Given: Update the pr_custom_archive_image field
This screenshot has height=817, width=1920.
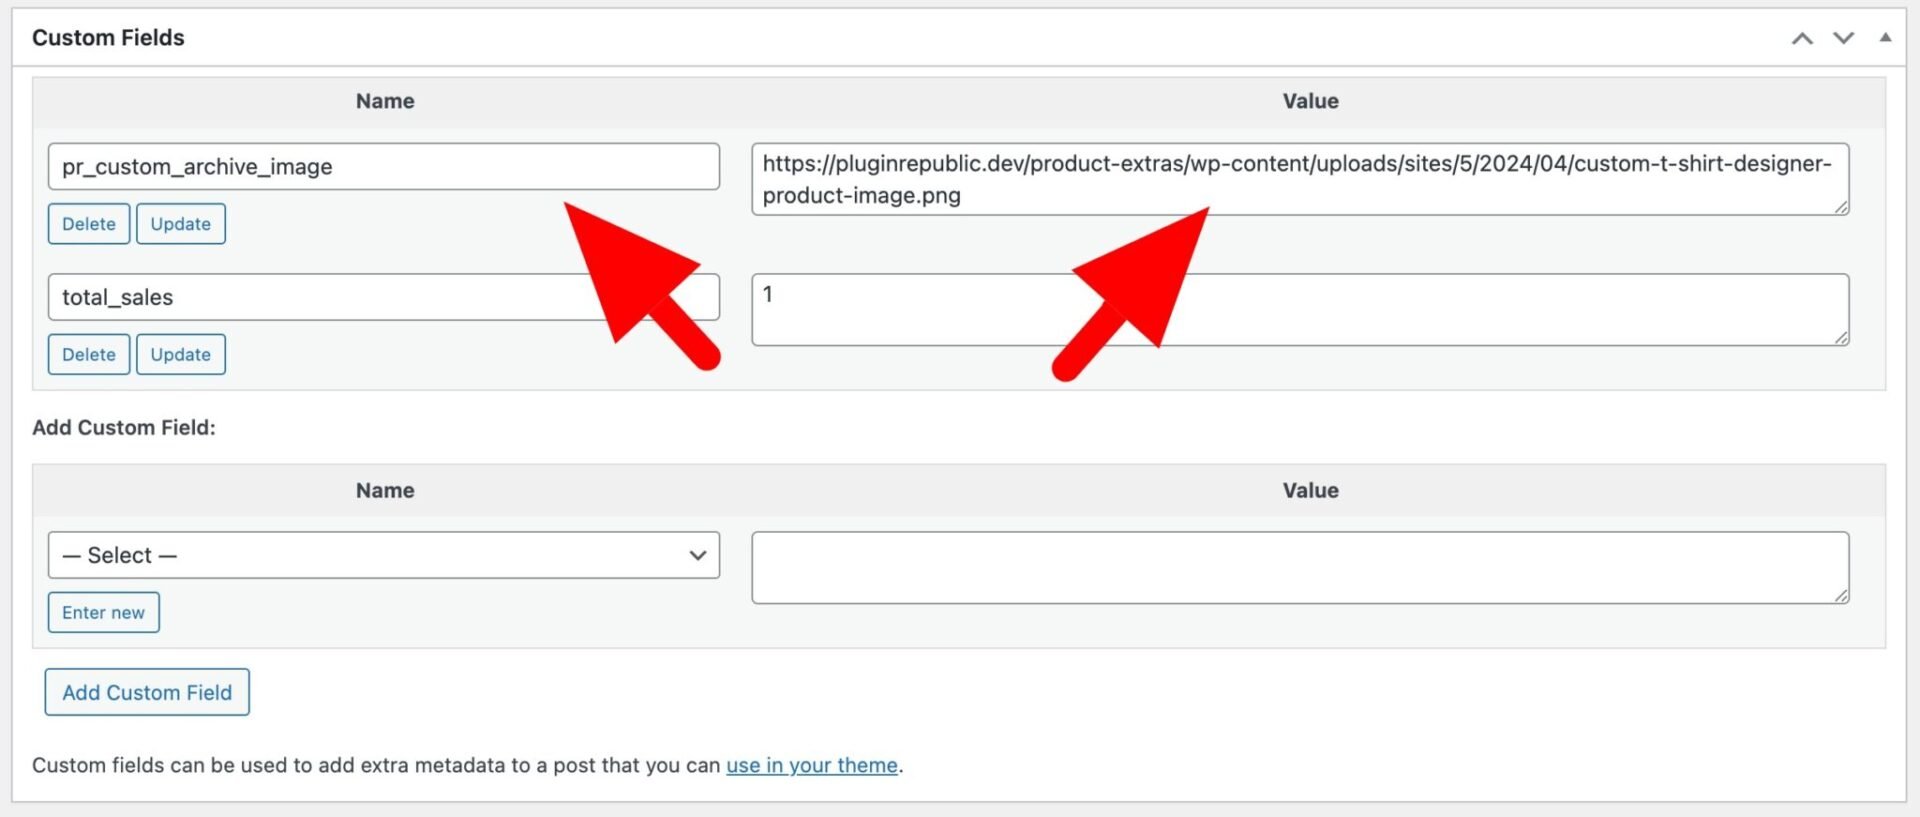Looking at the screenshot, I should pyautogui.click(x=180, y=223).
